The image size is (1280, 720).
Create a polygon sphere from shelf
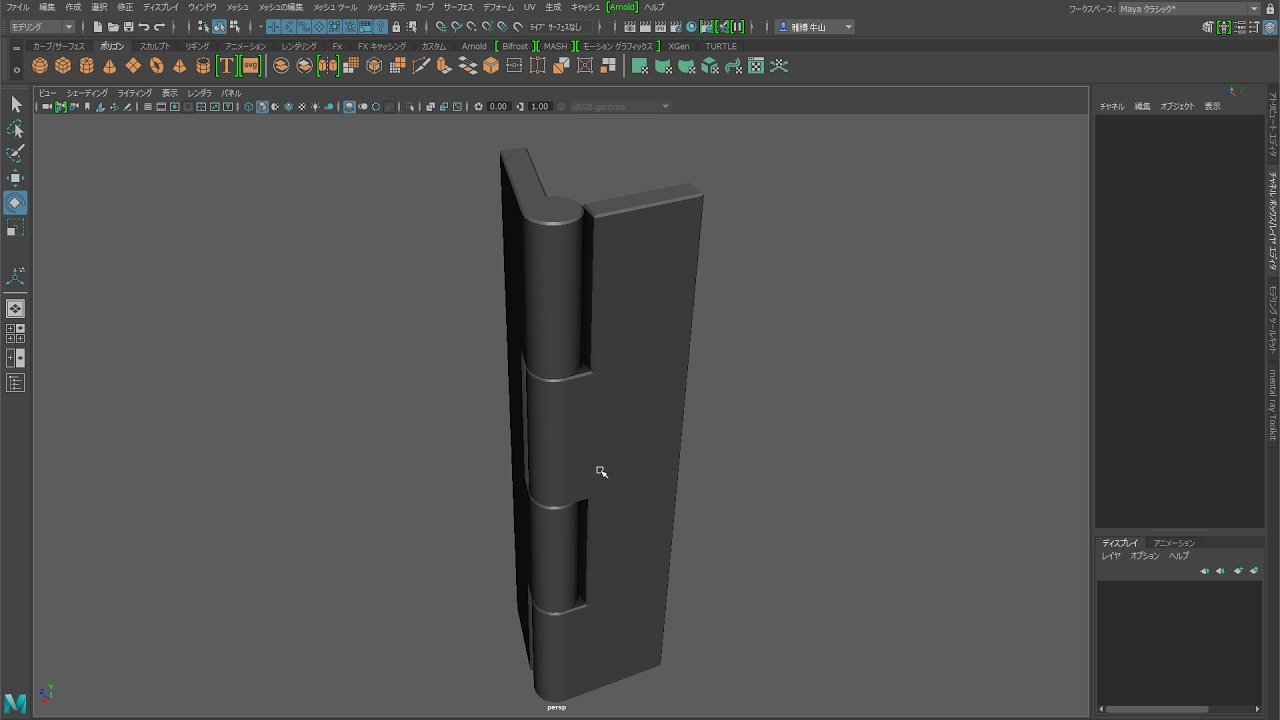(x=39, y=66)
